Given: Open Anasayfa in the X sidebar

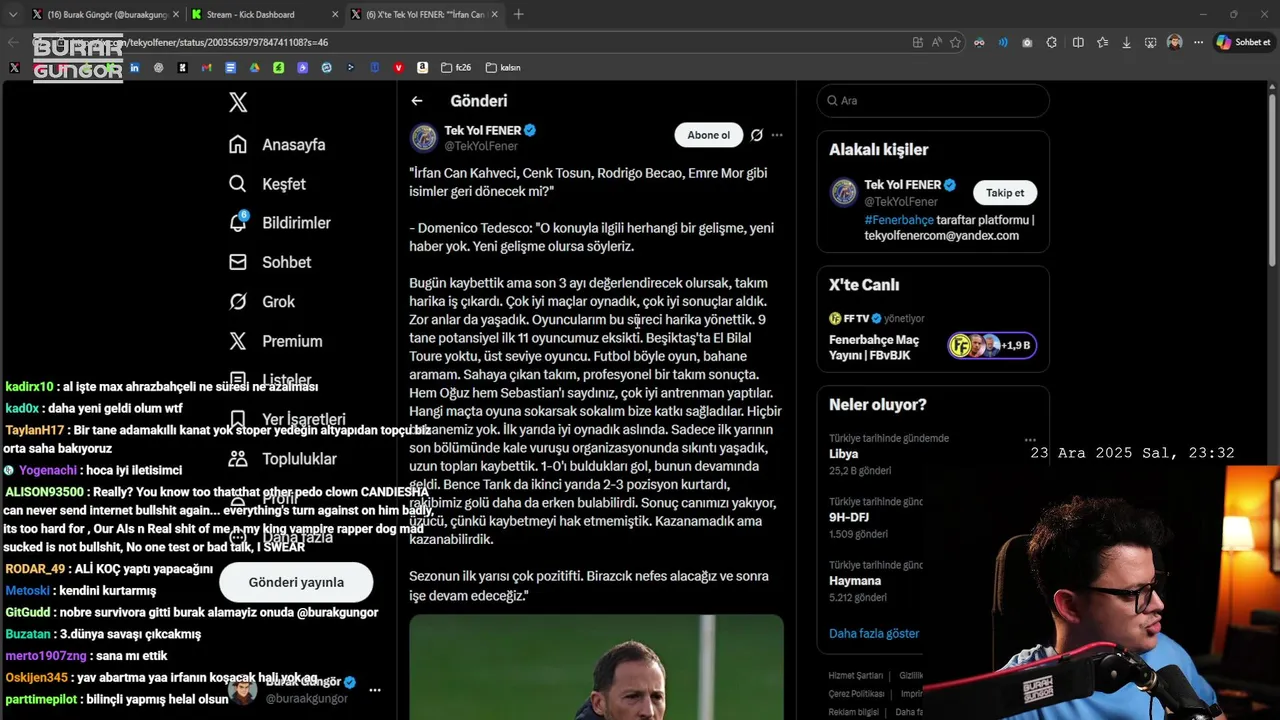Looking at the screenshot, I should pos(277,145).
